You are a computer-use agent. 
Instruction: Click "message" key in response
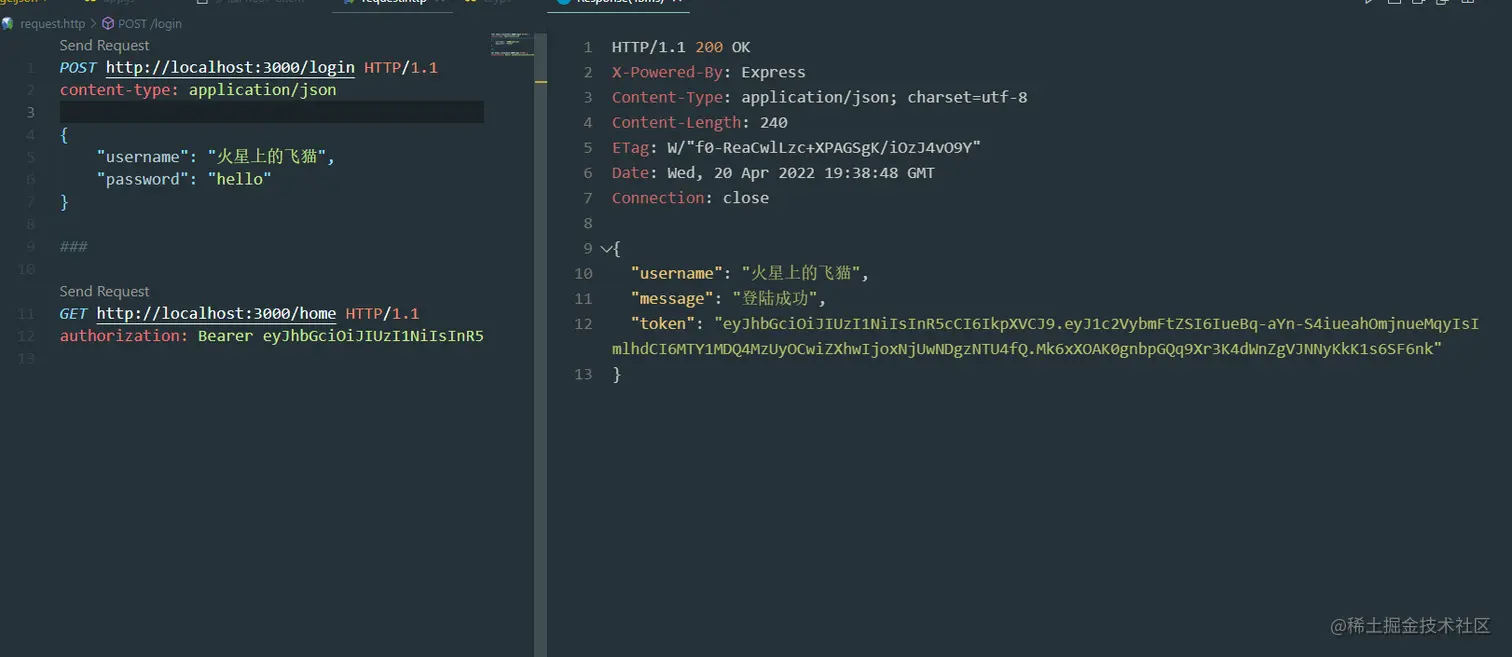[672, 298]
